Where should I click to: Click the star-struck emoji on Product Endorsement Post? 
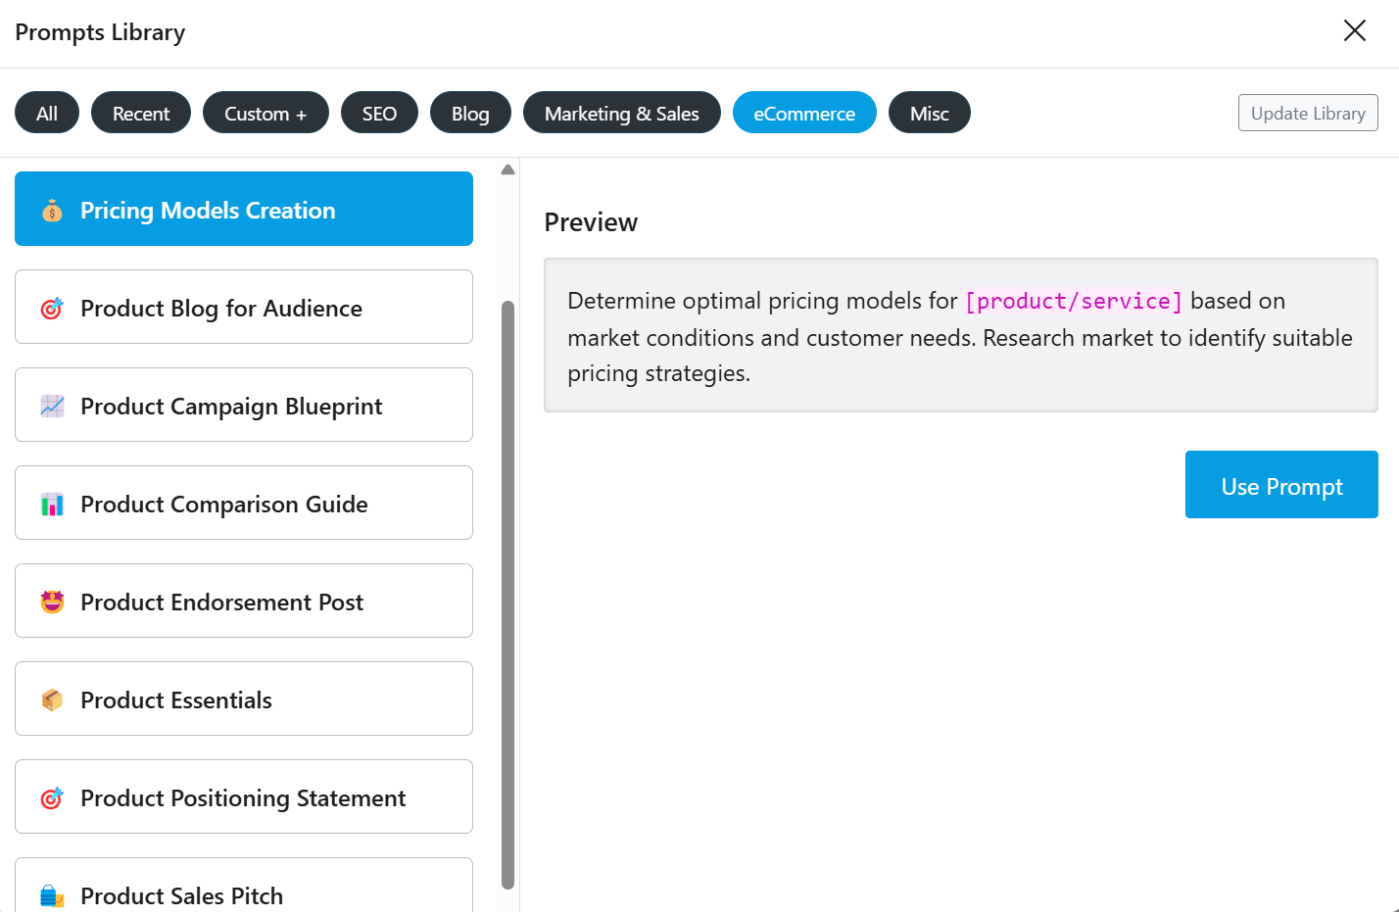52,601
